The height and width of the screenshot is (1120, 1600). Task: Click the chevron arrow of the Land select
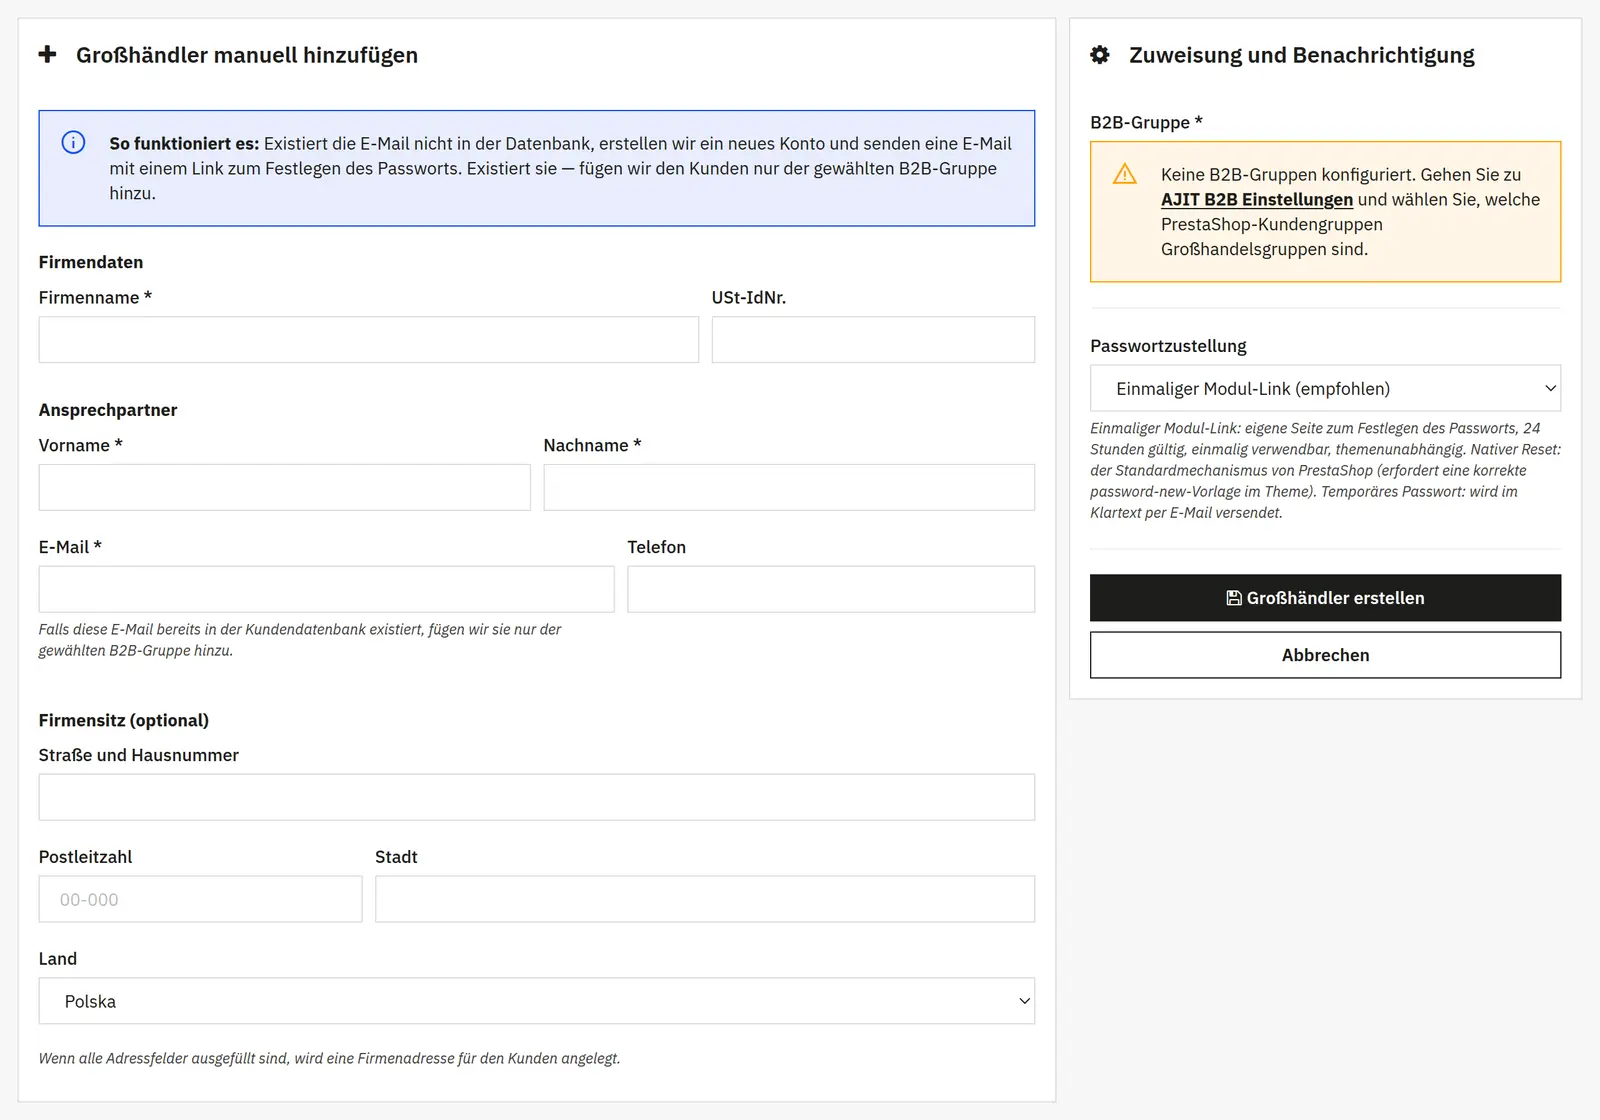[1024, 1001]
